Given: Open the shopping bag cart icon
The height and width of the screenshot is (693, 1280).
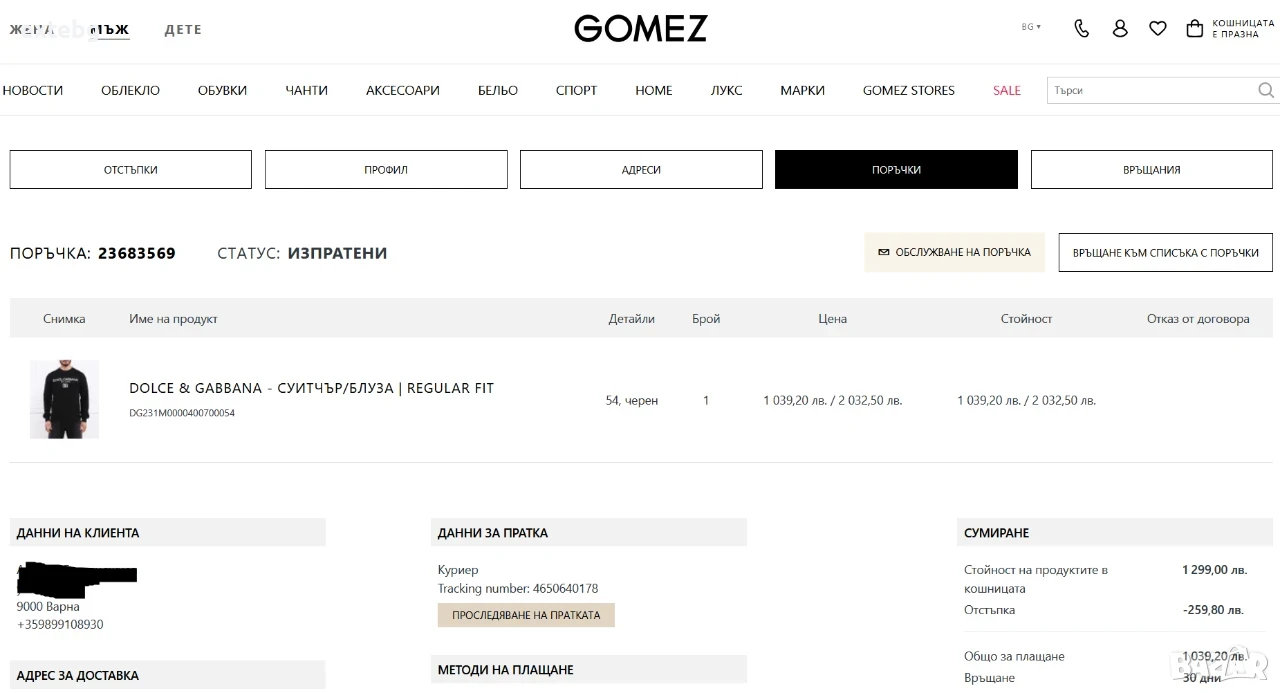Looking at the screenshot, I should (x=1194, y=28).
